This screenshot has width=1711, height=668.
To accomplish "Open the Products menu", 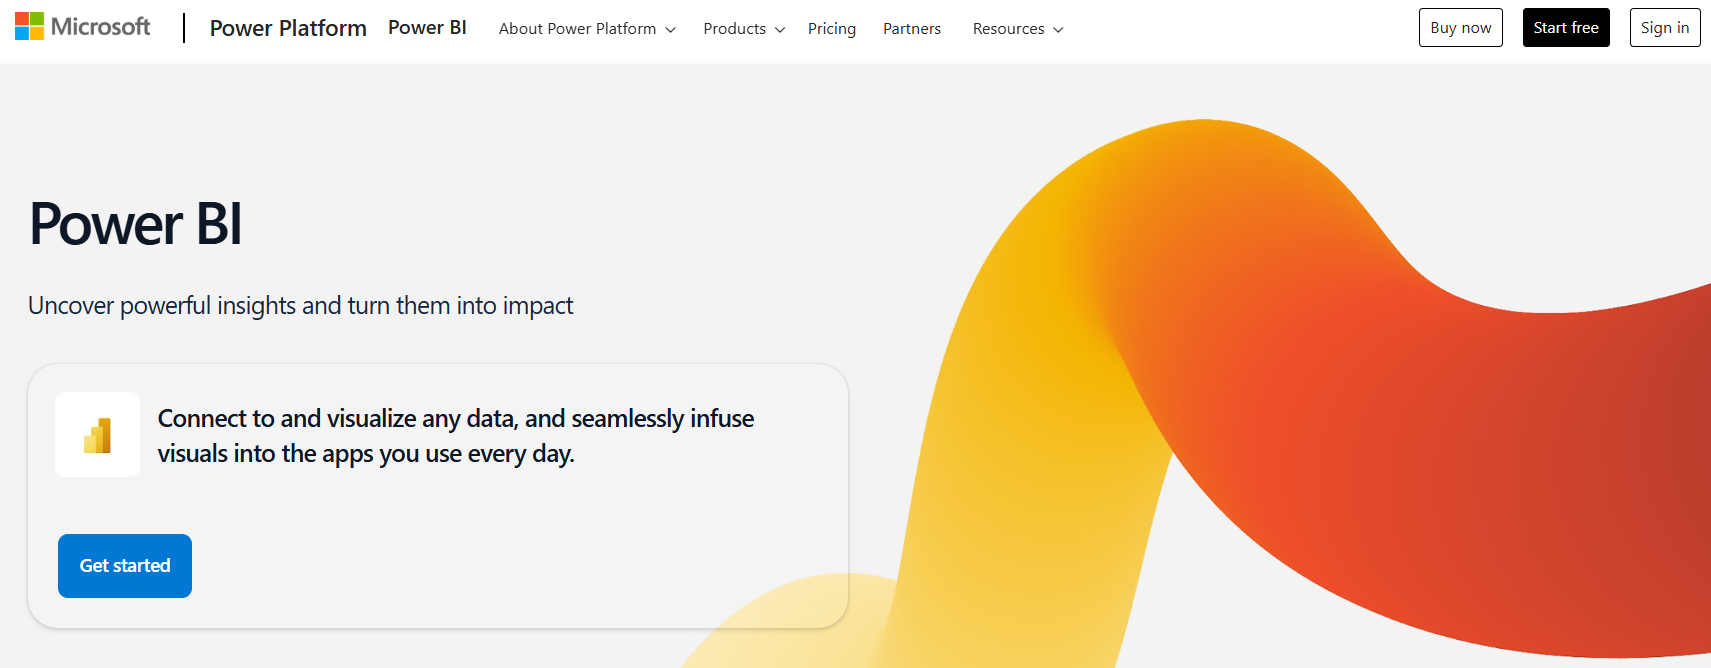I will (x=734, y=29).
